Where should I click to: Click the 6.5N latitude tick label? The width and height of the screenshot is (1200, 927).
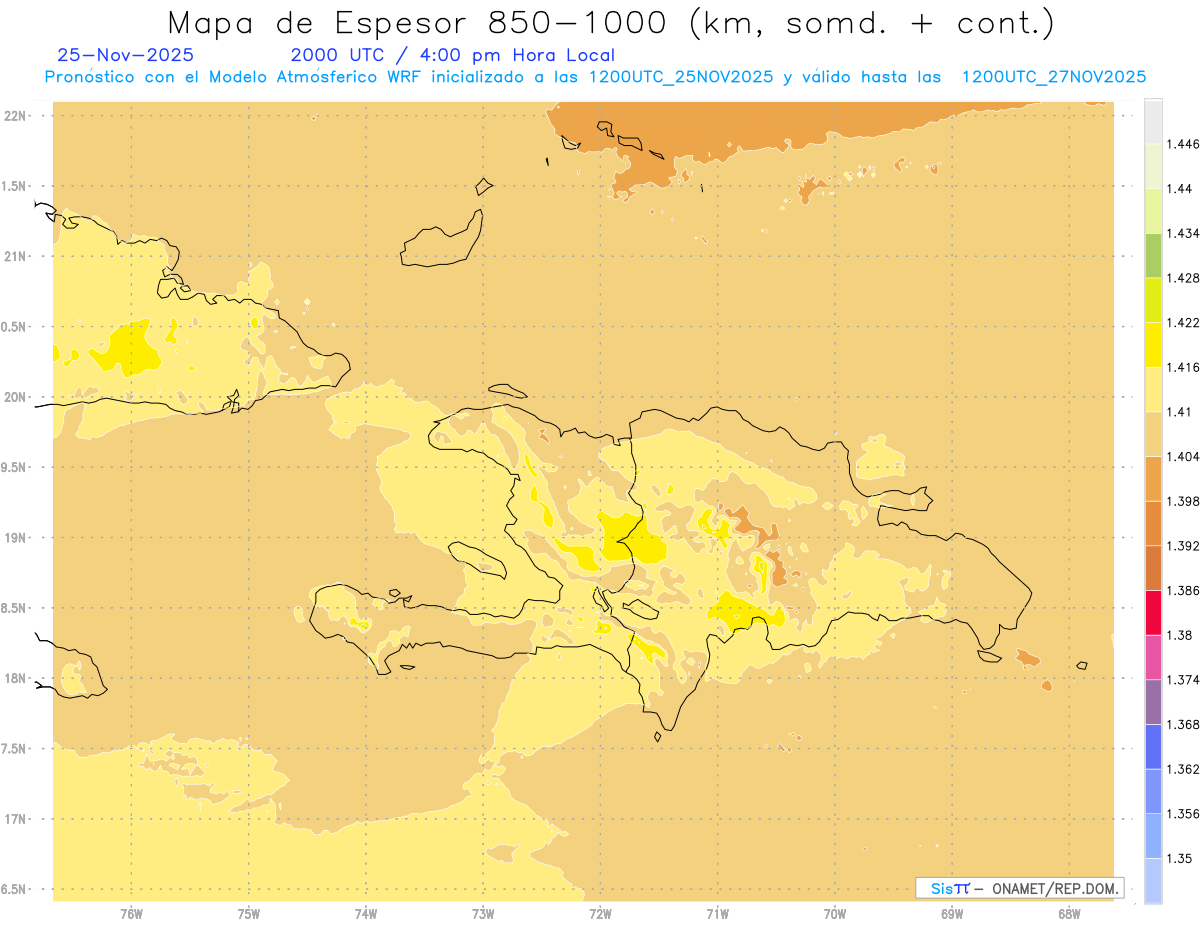14,889
